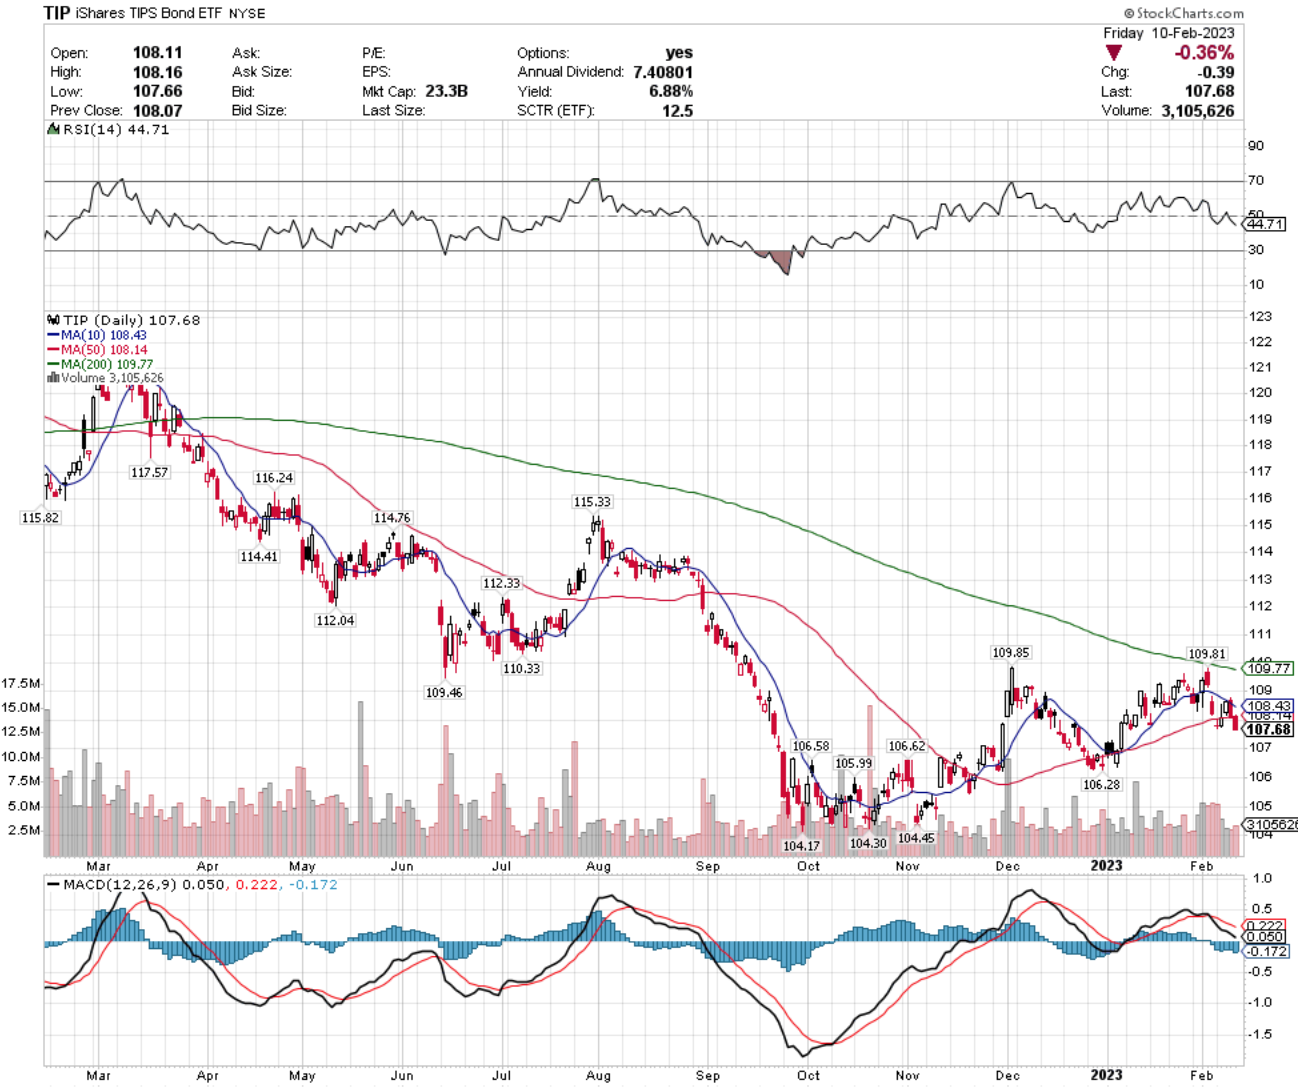Image resolution: width=1306 pixels, height=1090 pixels.
Task: Click the 117.57 price annotation
Action: [x=149, y=472]
